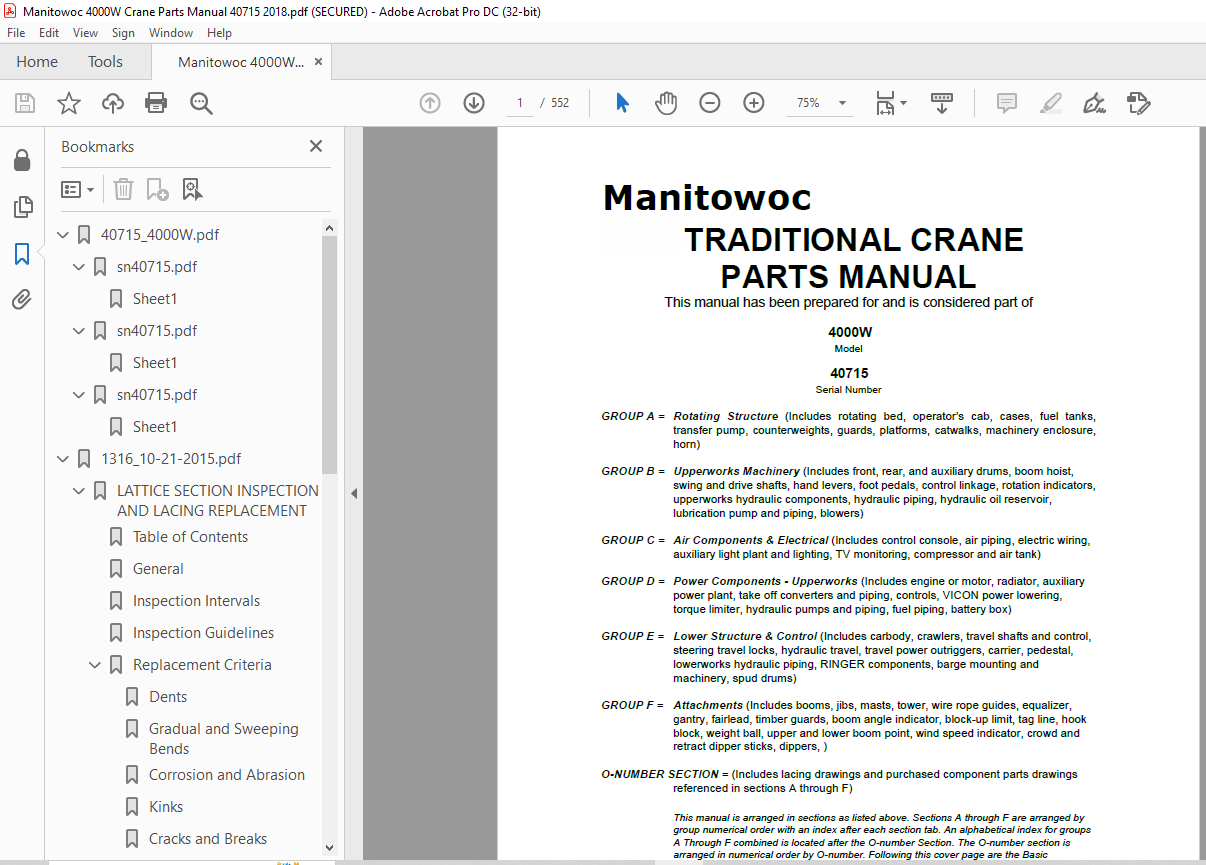Bookmark this file with the star icon
1206x865 pixels.
(69, 103)
